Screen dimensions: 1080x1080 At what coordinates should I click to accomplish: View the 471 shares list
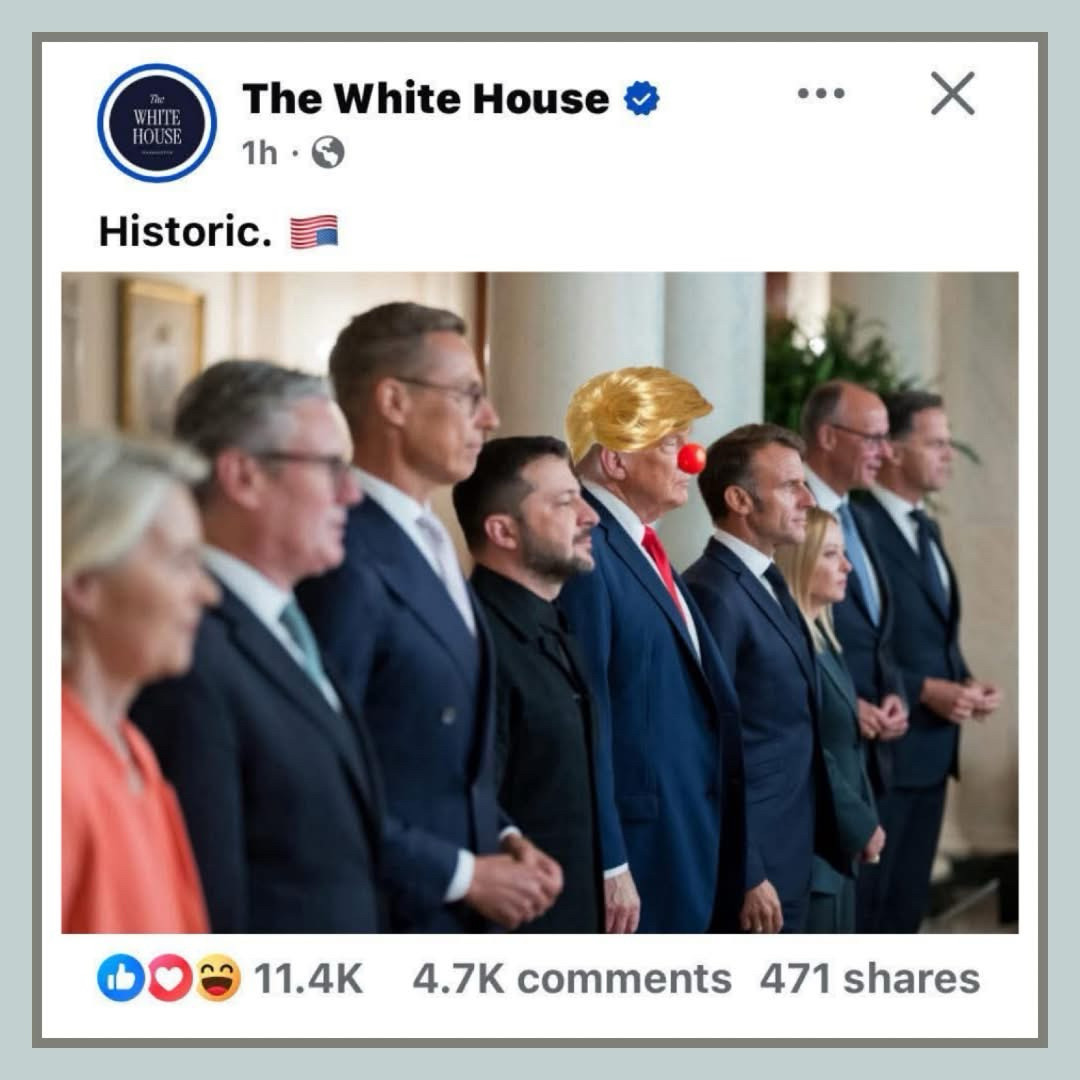869,978
